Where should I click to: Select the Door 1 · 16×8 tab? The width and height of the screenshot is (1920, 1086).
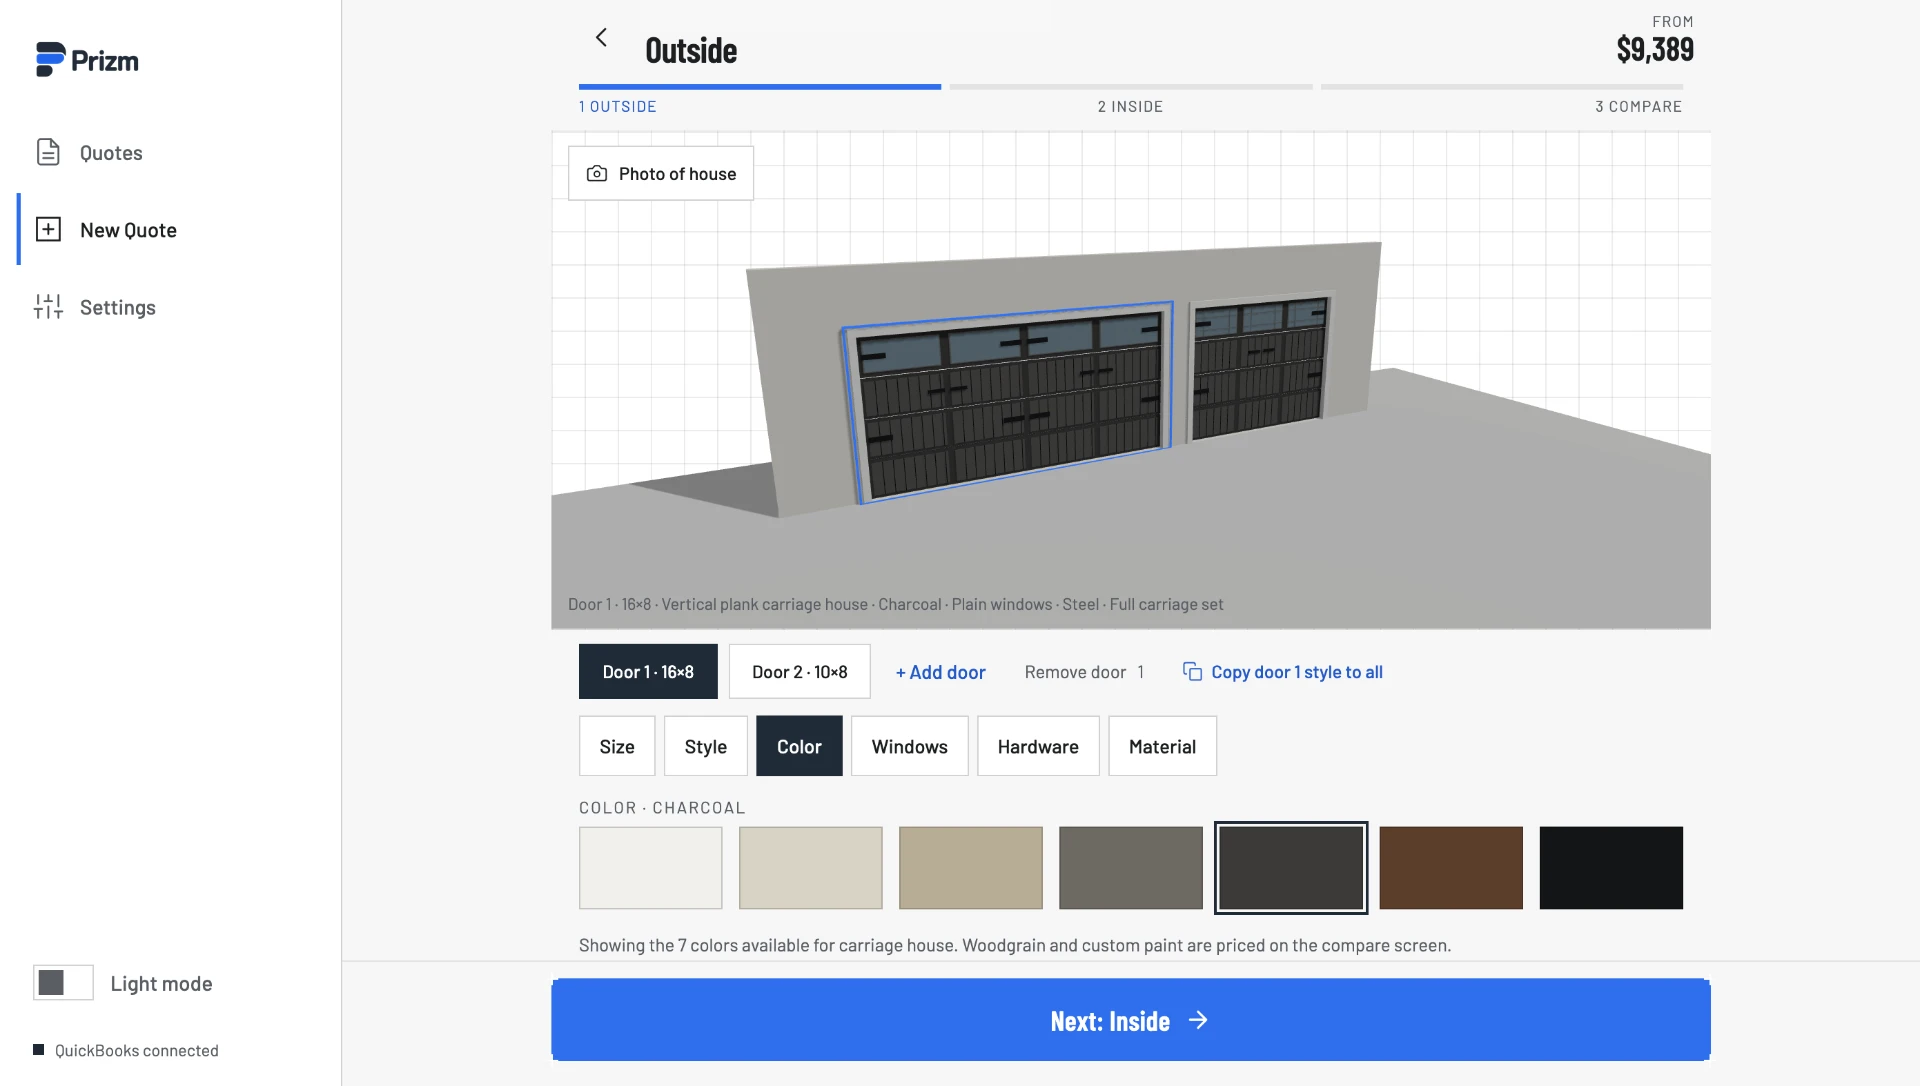pyautogui.click(x=648, y=671)
